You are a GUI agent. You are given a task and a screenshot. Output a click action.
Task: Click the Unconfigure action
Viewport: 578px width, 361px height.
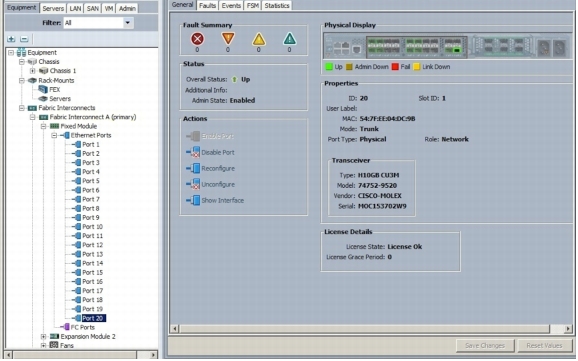pos(210,184)
